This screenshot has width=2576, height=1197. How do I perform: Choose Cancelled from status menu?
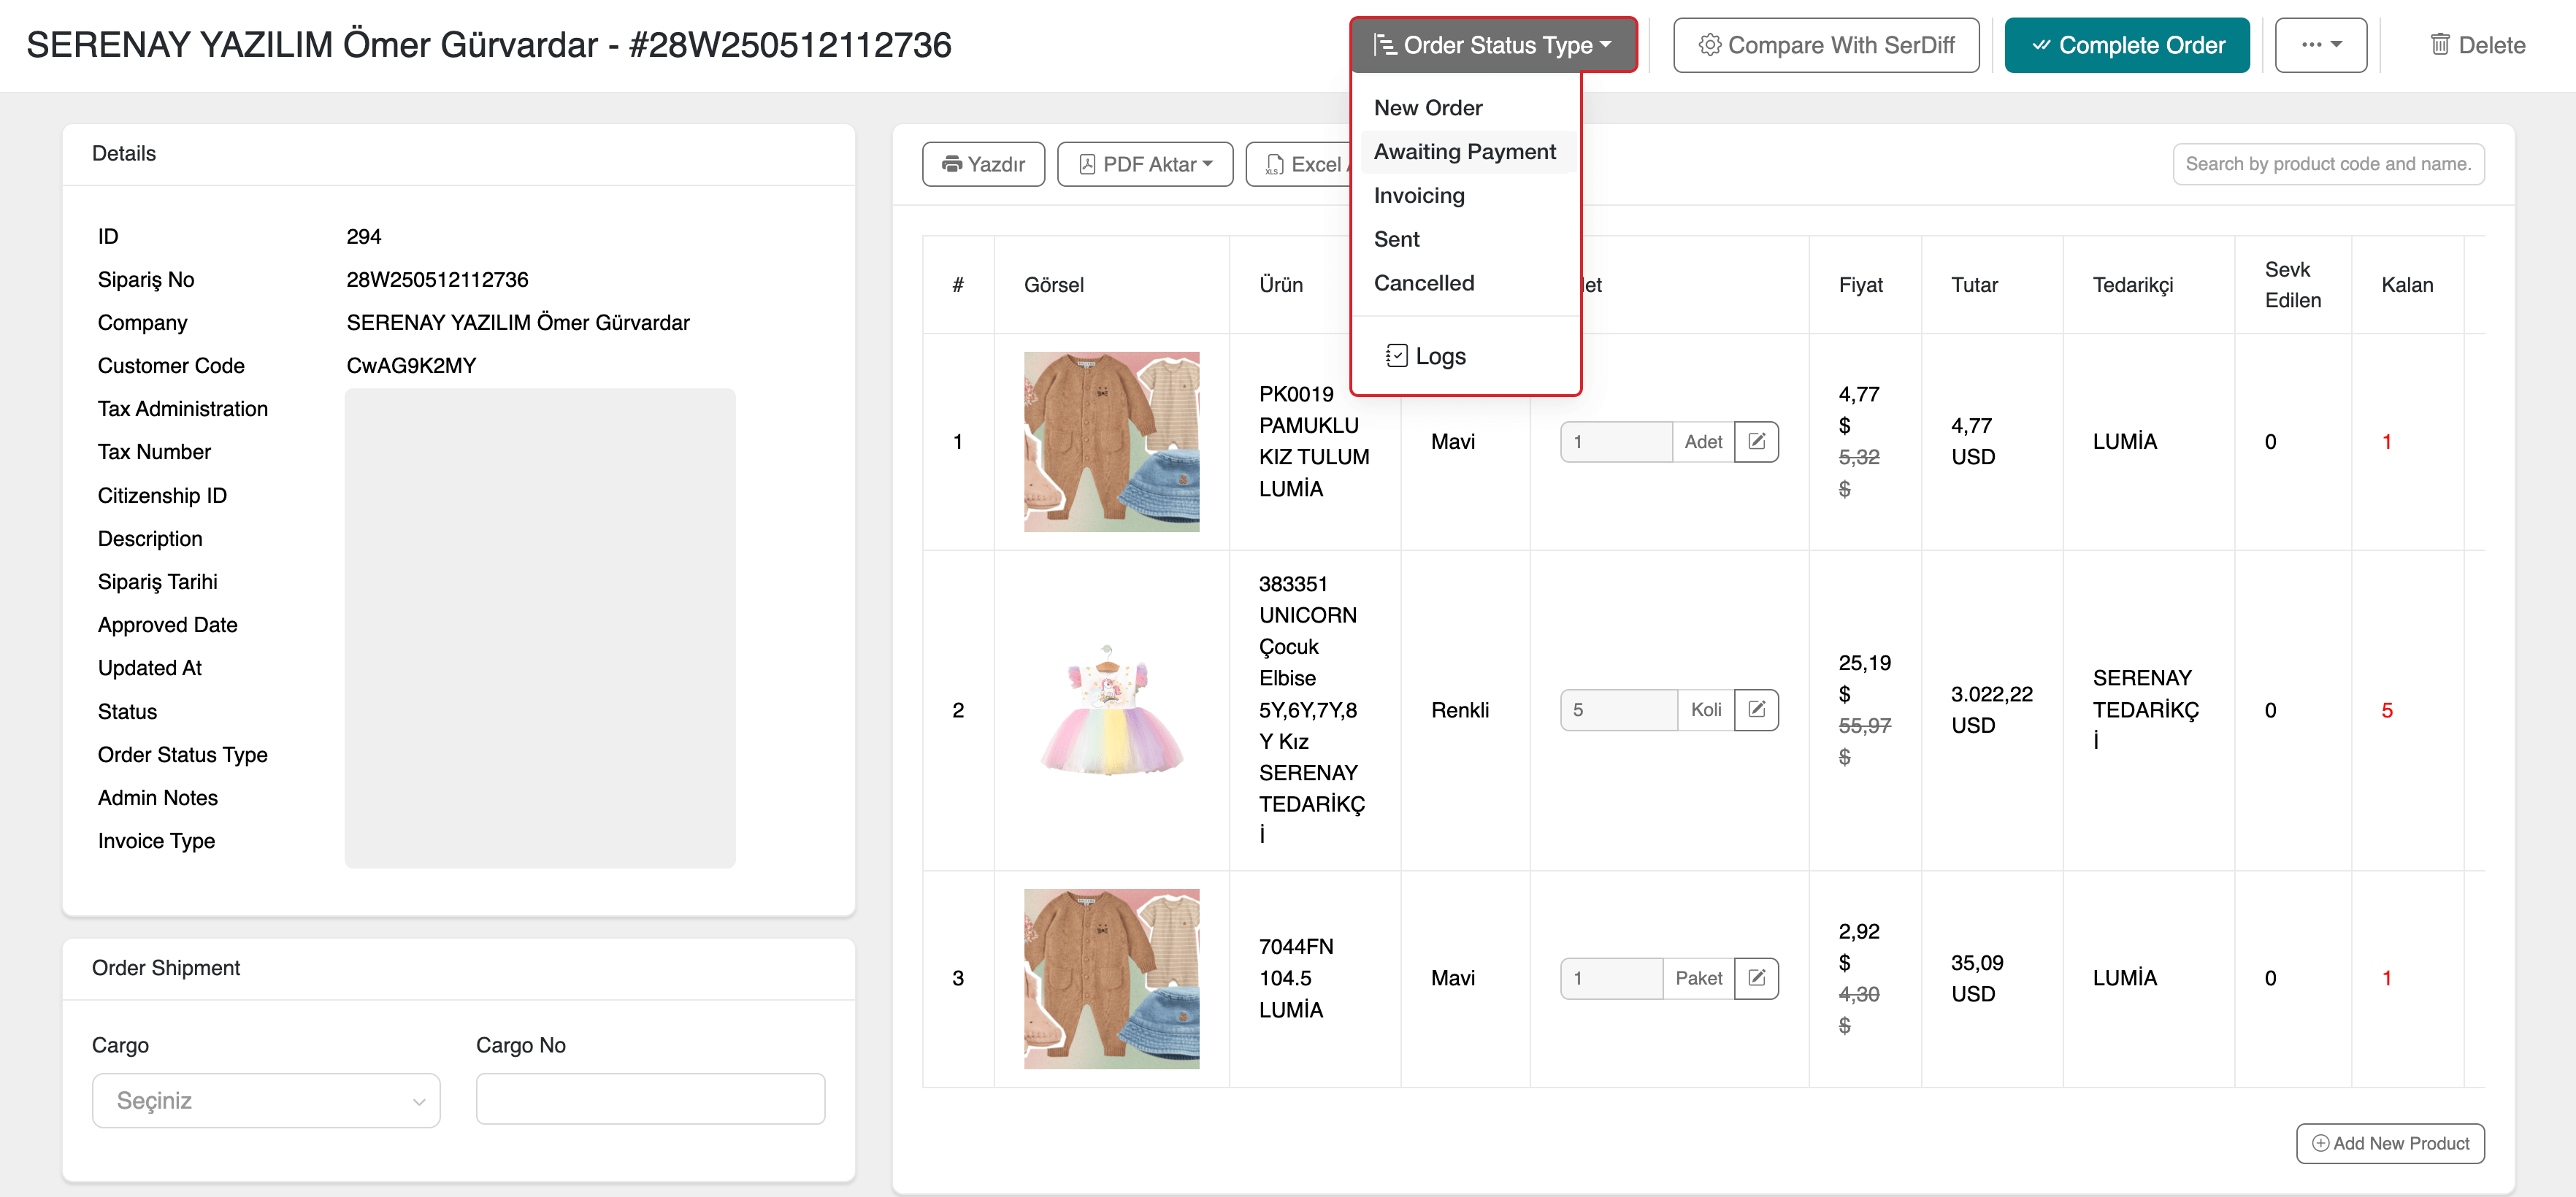[1423, 283]
